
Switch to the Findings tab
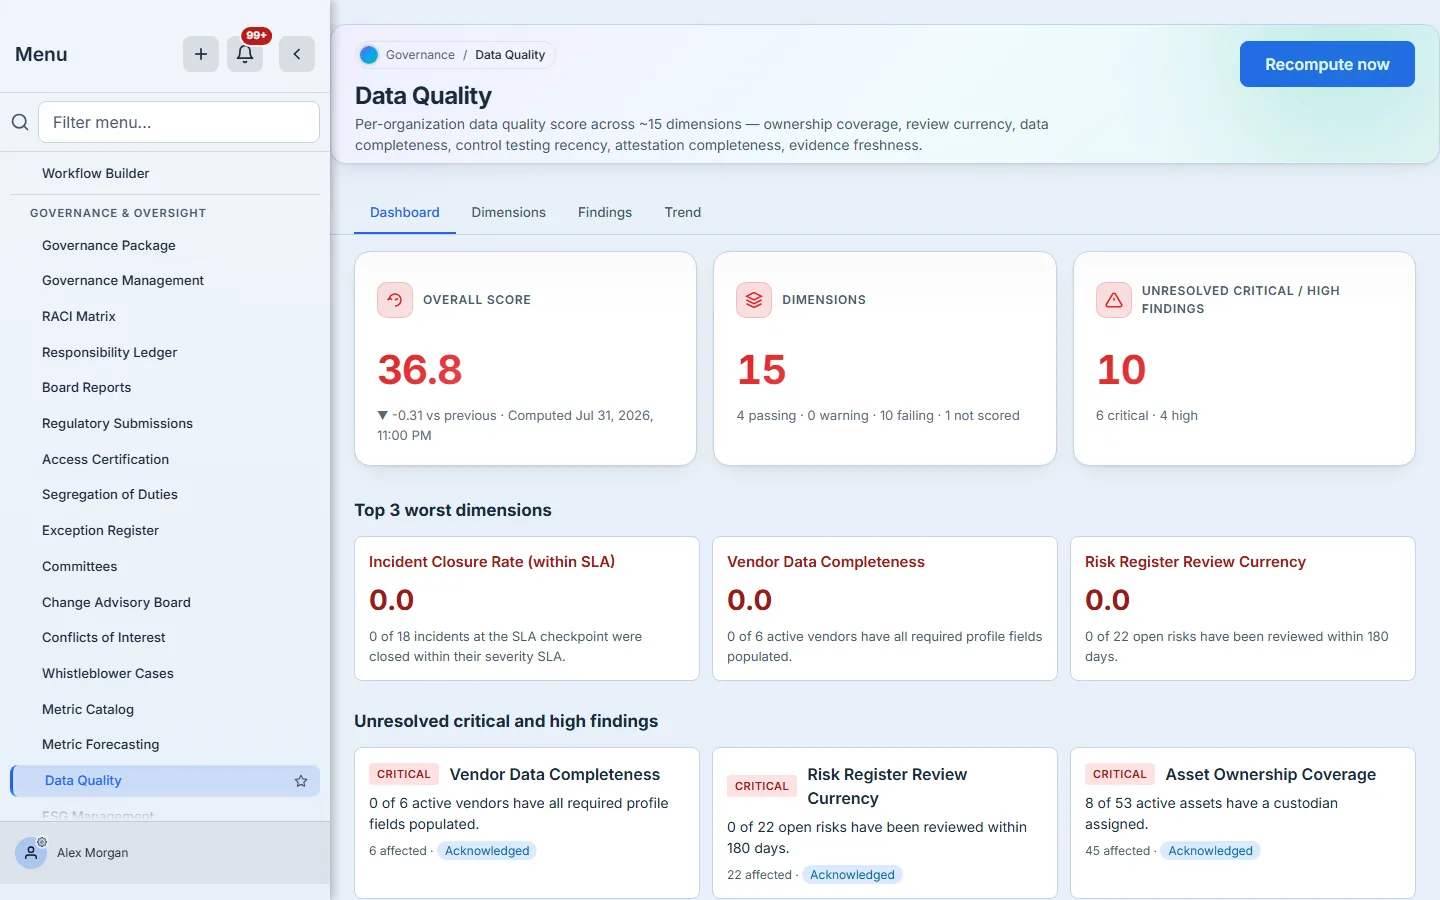click(x=605, y=212)
